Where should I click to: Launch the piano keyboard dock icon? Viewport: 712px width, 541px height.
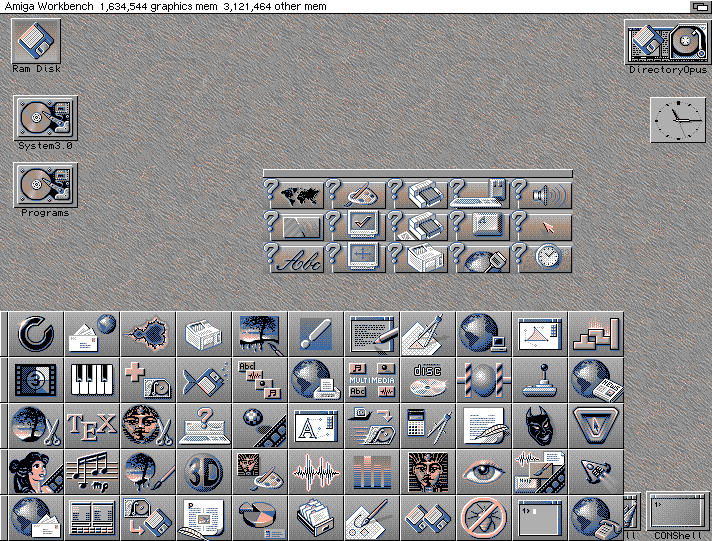[92, 380]
